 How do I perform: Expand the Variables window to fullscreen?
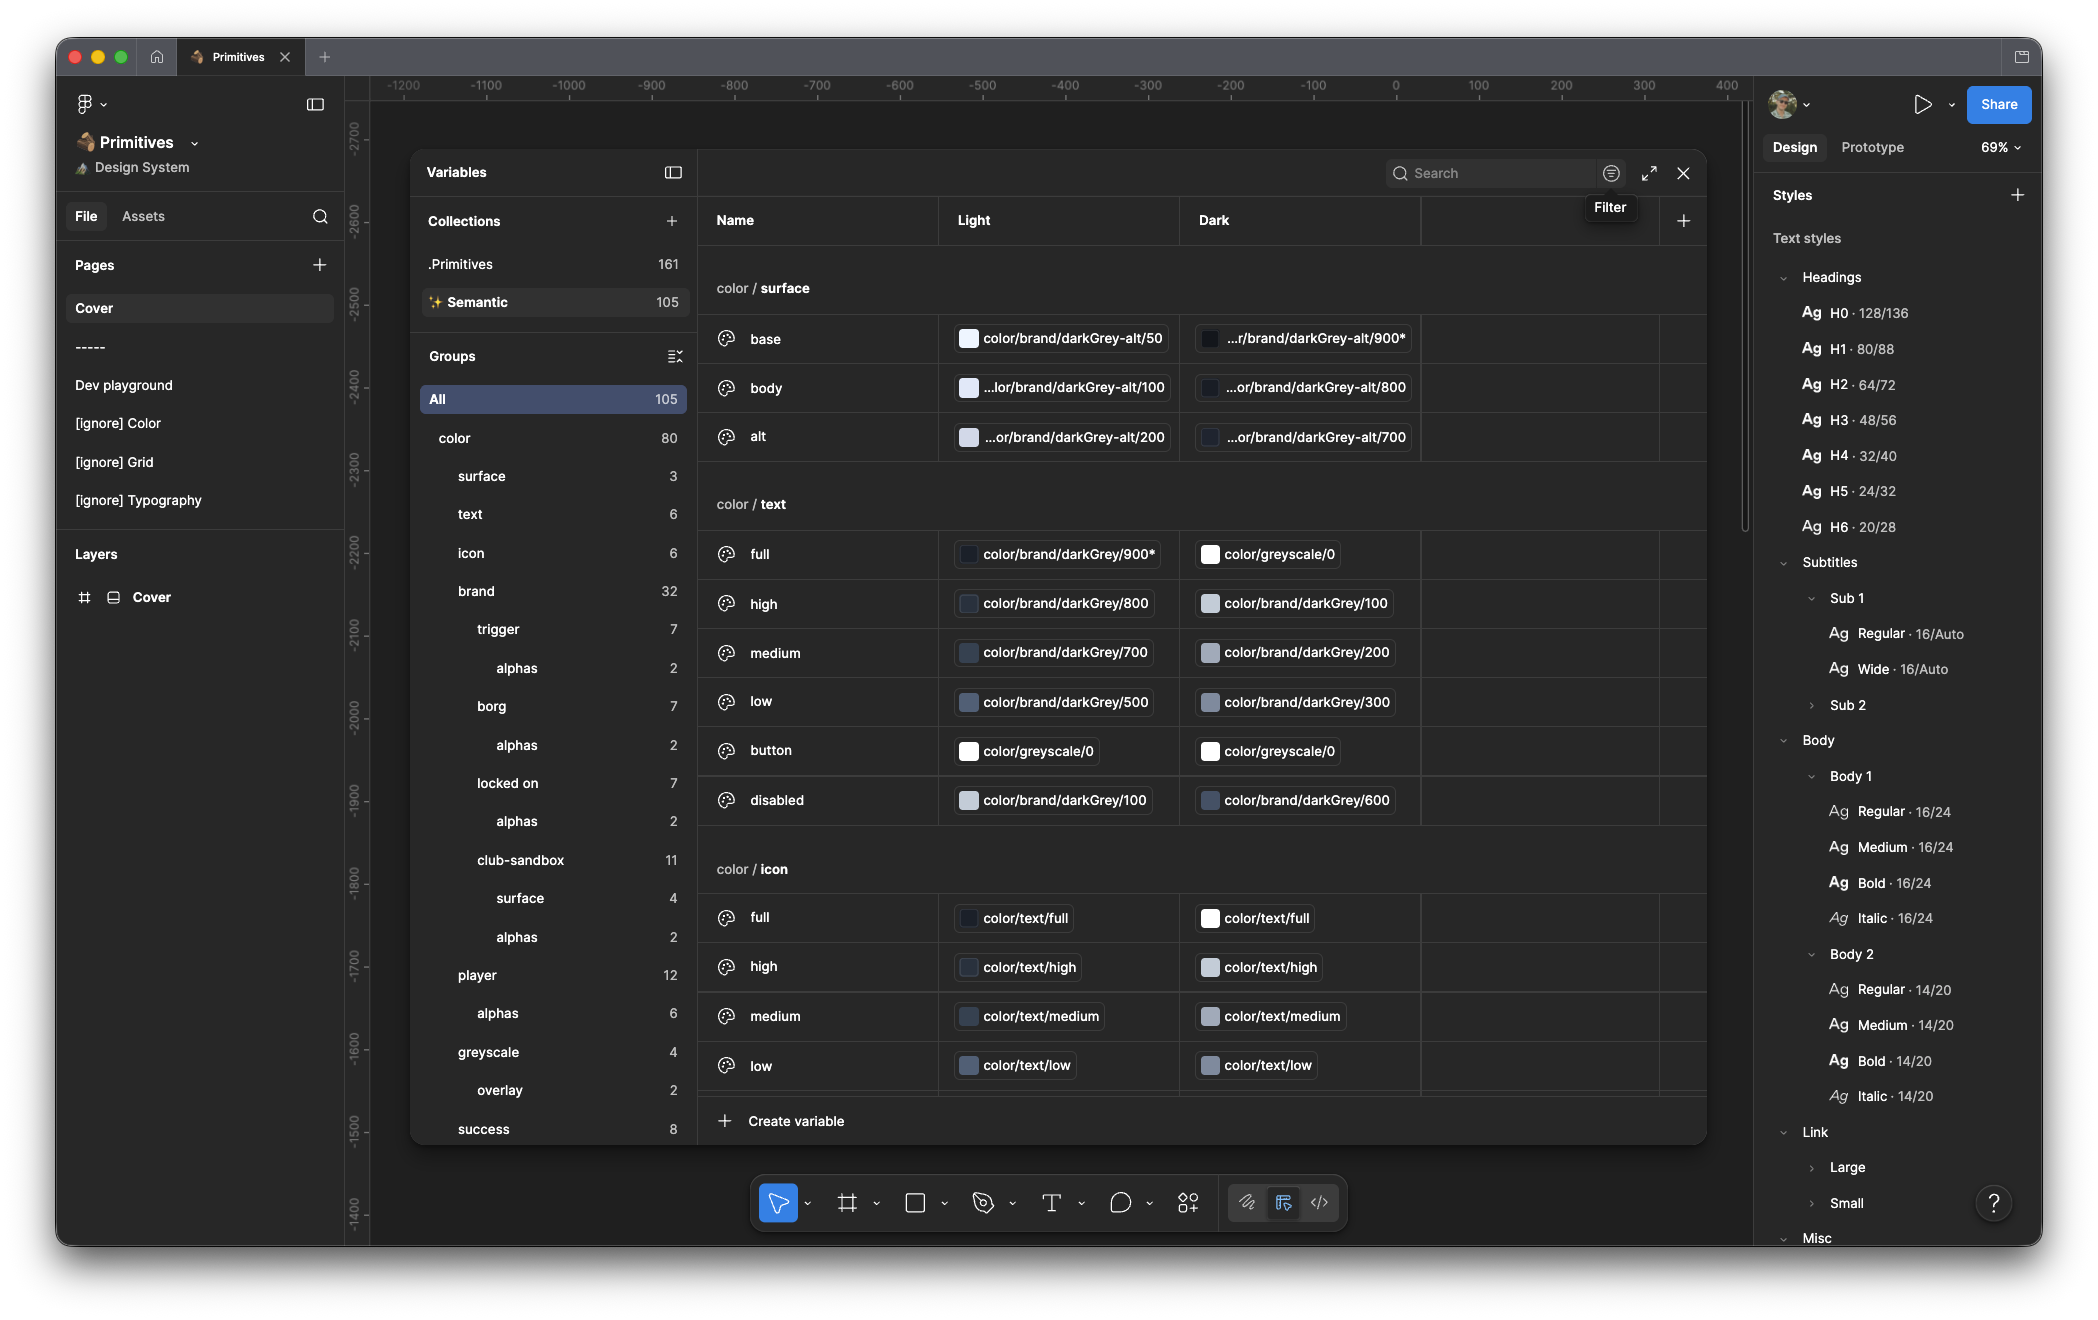pyautogui.click(x=1649, y=173)
